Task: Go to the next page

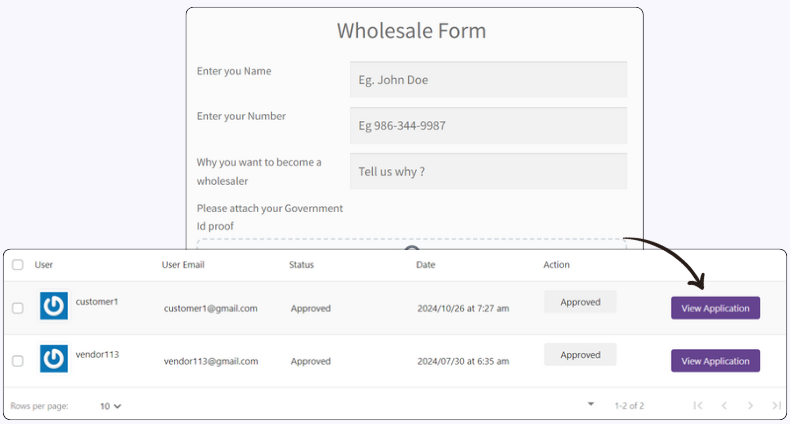Action: (750, 405)
